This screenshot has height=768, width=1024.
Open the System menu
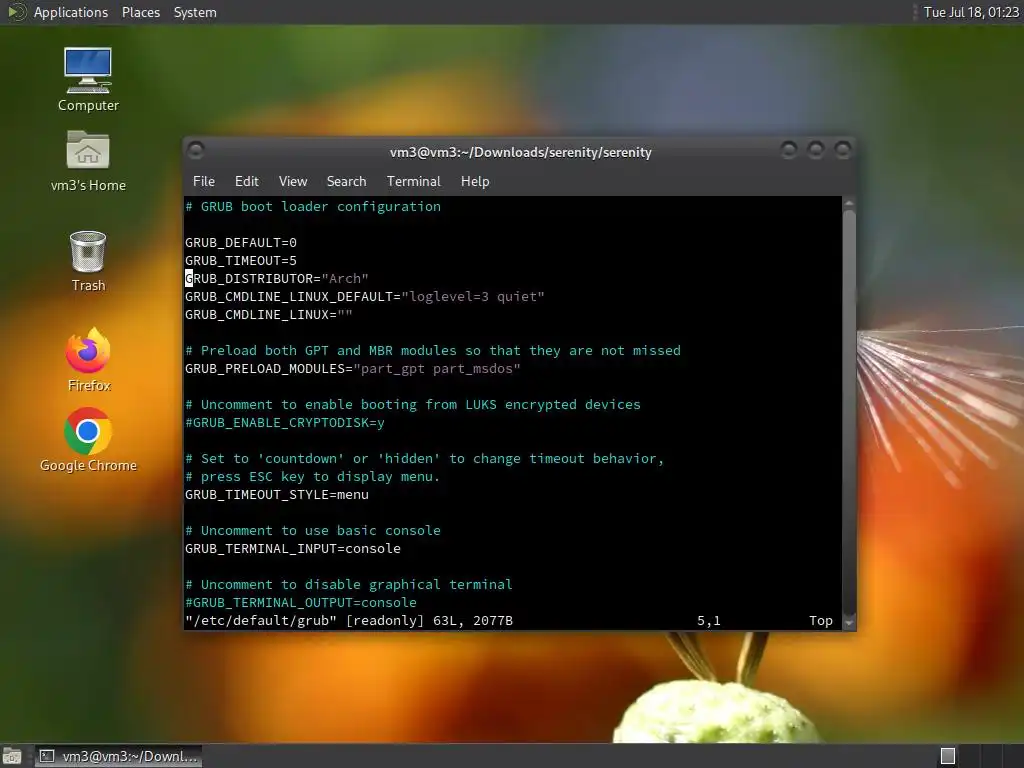click(x=195, y=12)
